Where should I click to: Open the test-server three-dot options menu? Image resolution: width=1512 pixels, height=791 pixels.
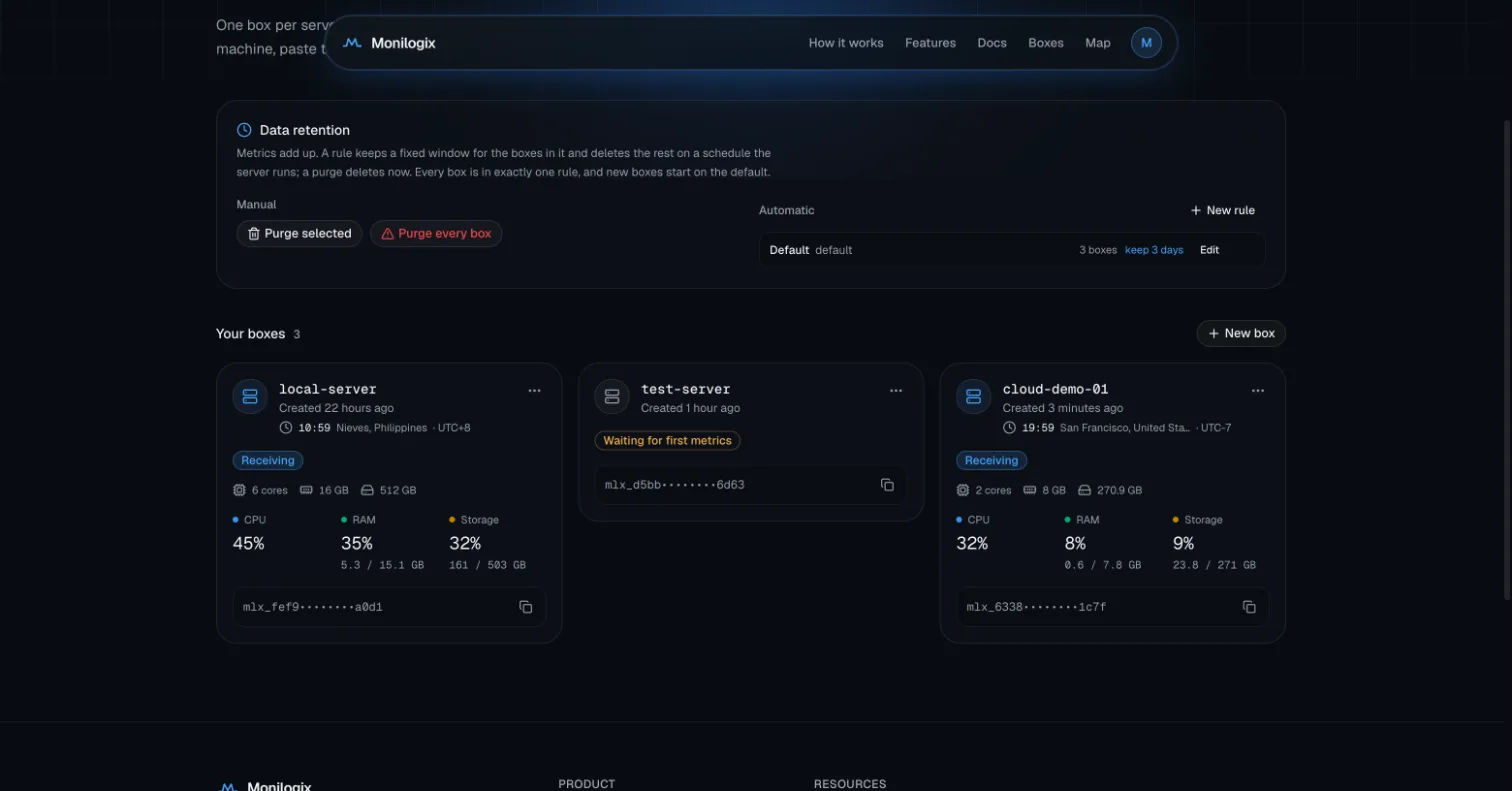click(x=896, y=390)
